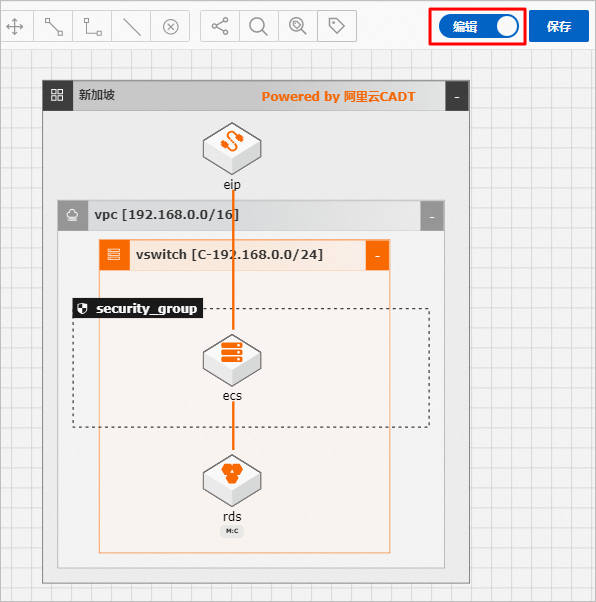Toggle the 编辑 edit mode switch

pyautogui.click(x=478, y=26)
